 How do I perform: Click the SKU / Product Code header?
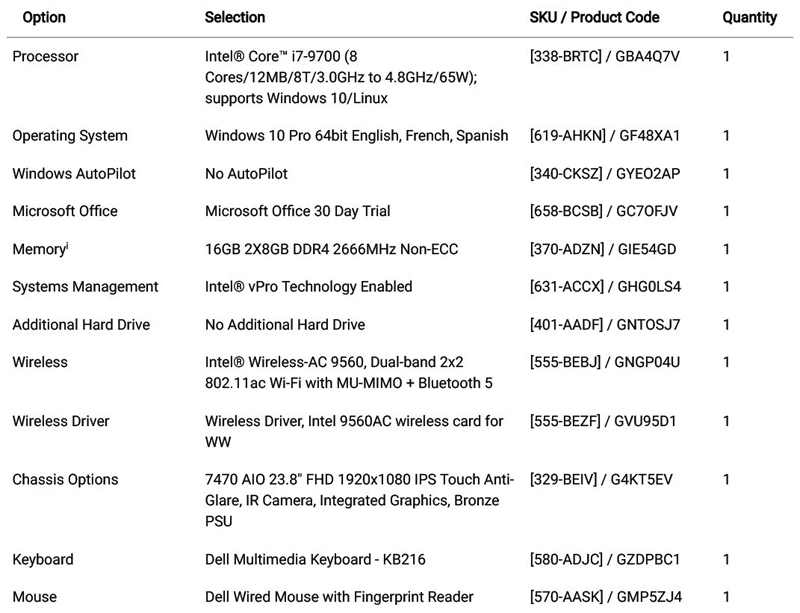click(594, 17)
